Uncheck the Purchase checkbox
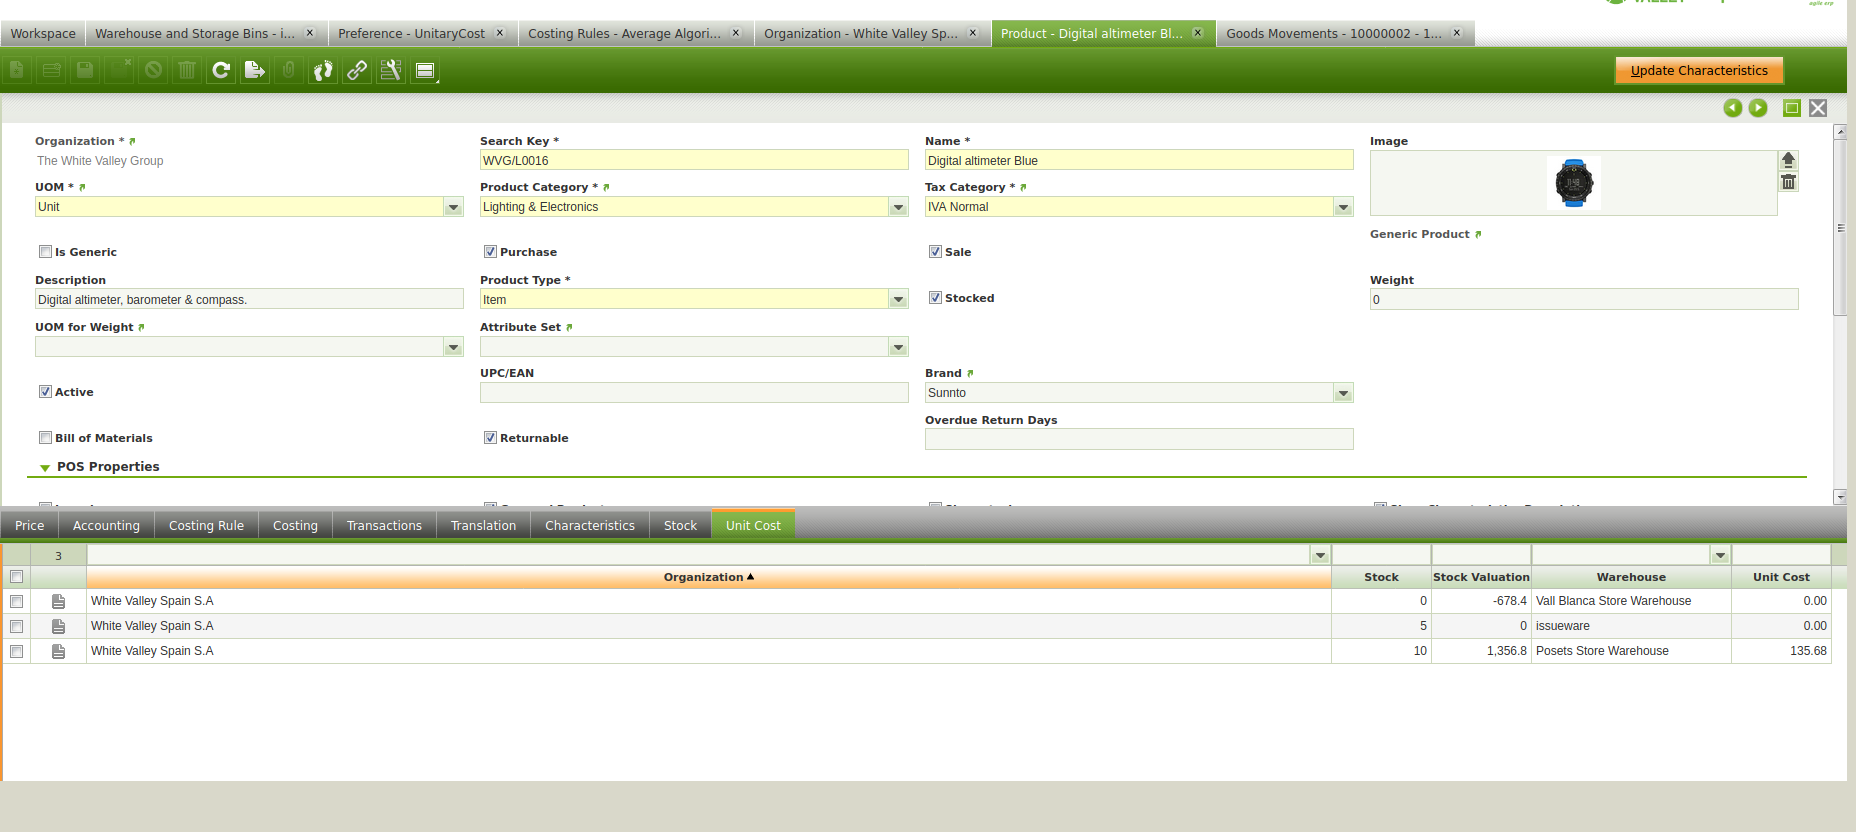 pos(490,252)
